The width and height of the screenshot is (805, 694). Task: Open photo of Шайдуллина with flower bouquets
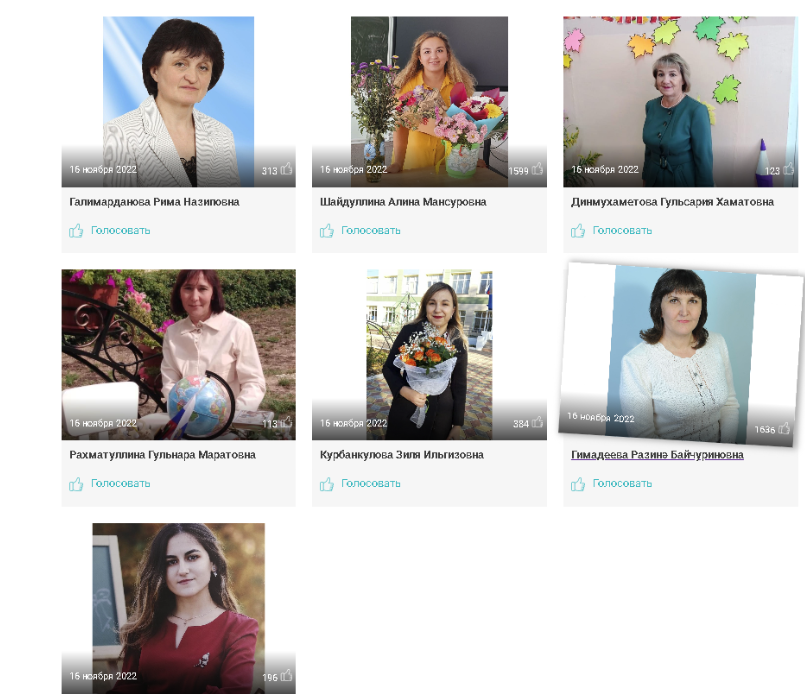(x=429, y=102)
